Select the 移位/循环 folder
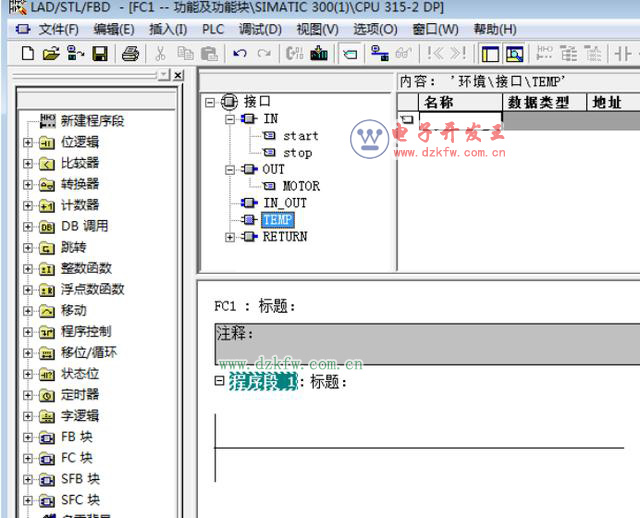Screen dimensions: 640x518 click(89, 353)
